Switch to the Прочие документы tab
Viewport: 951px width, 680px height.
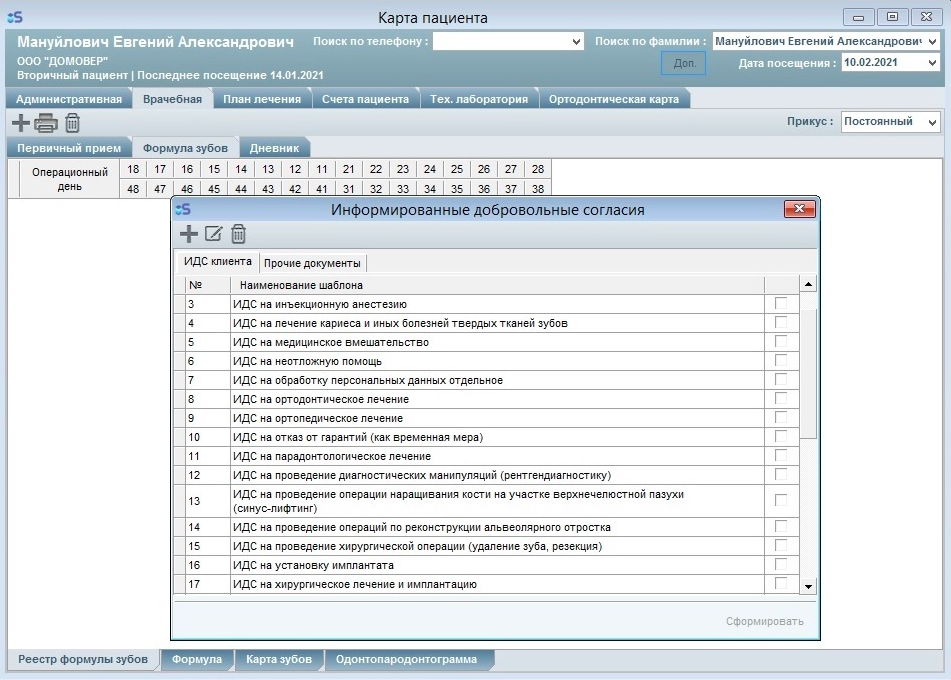312,263
